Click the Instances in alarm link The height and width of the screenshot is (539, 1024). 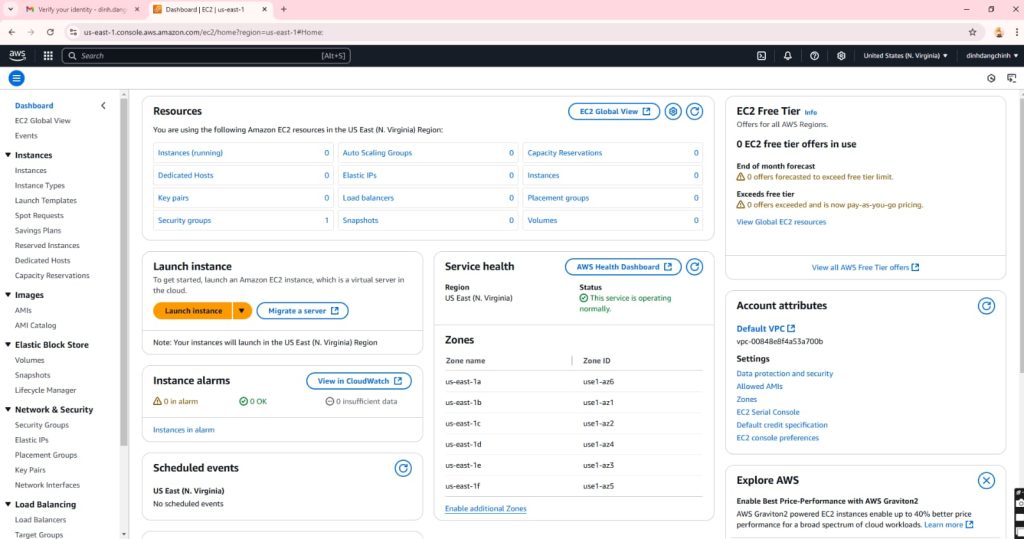pyautogui.click(x=184, y=430)
